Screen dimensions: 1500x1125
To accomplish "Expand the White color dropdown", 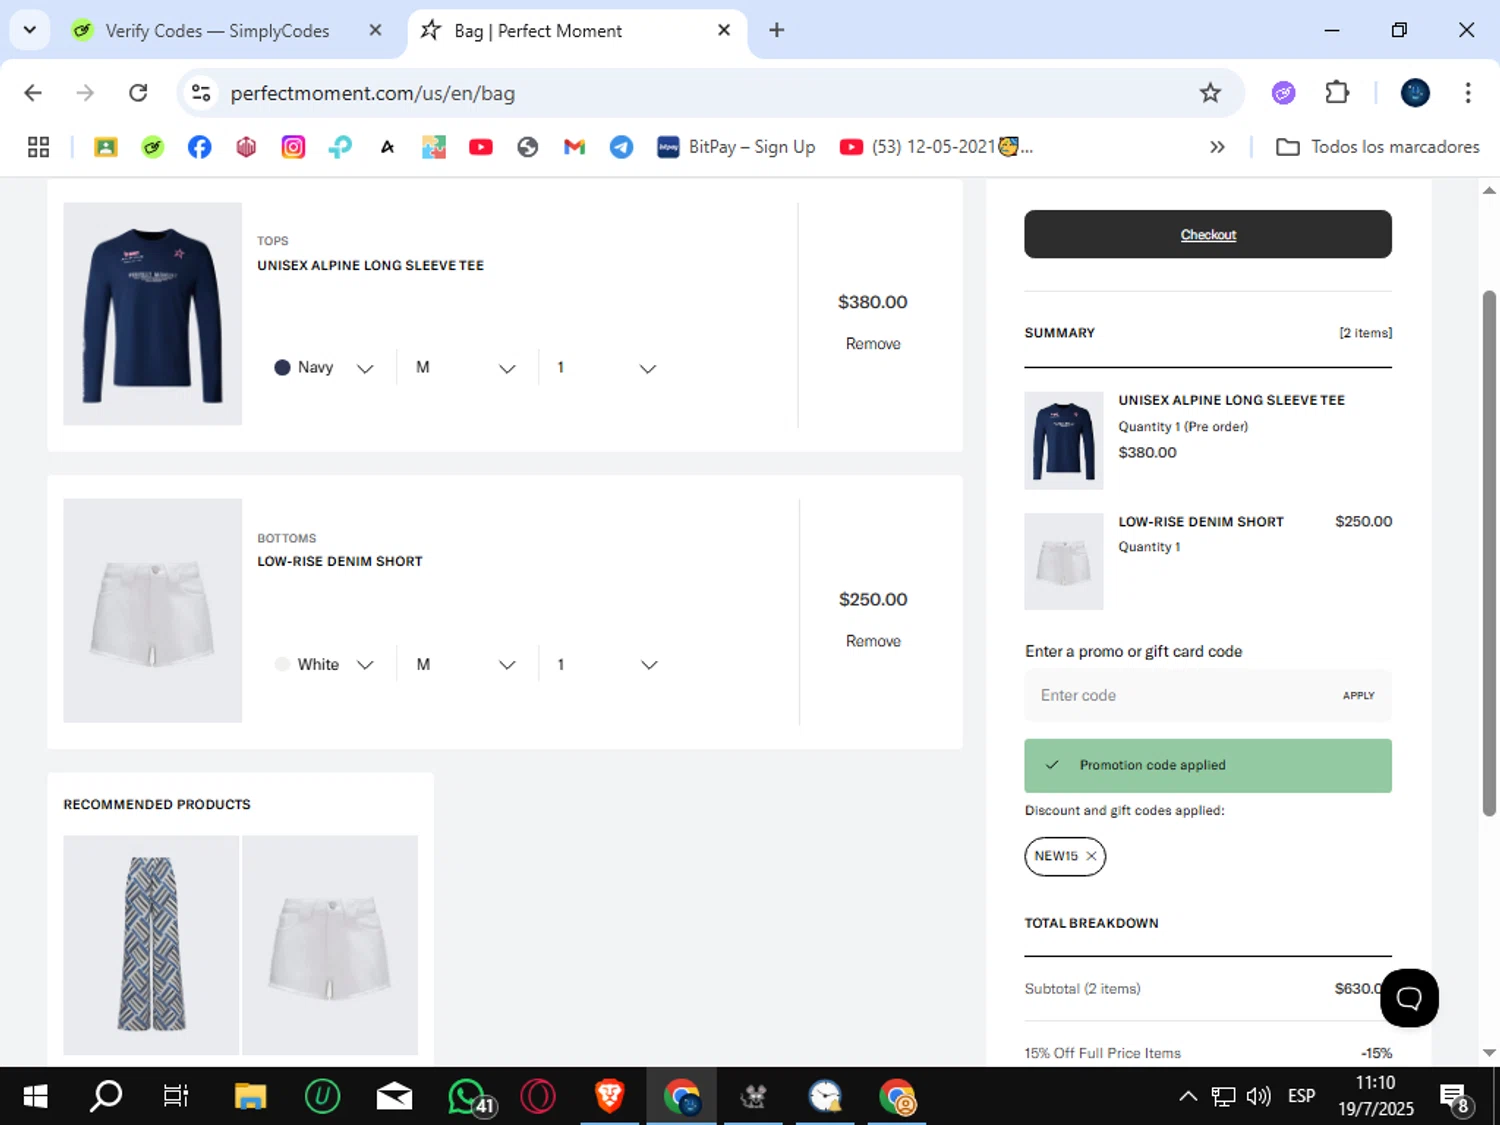I will point(324,665).
